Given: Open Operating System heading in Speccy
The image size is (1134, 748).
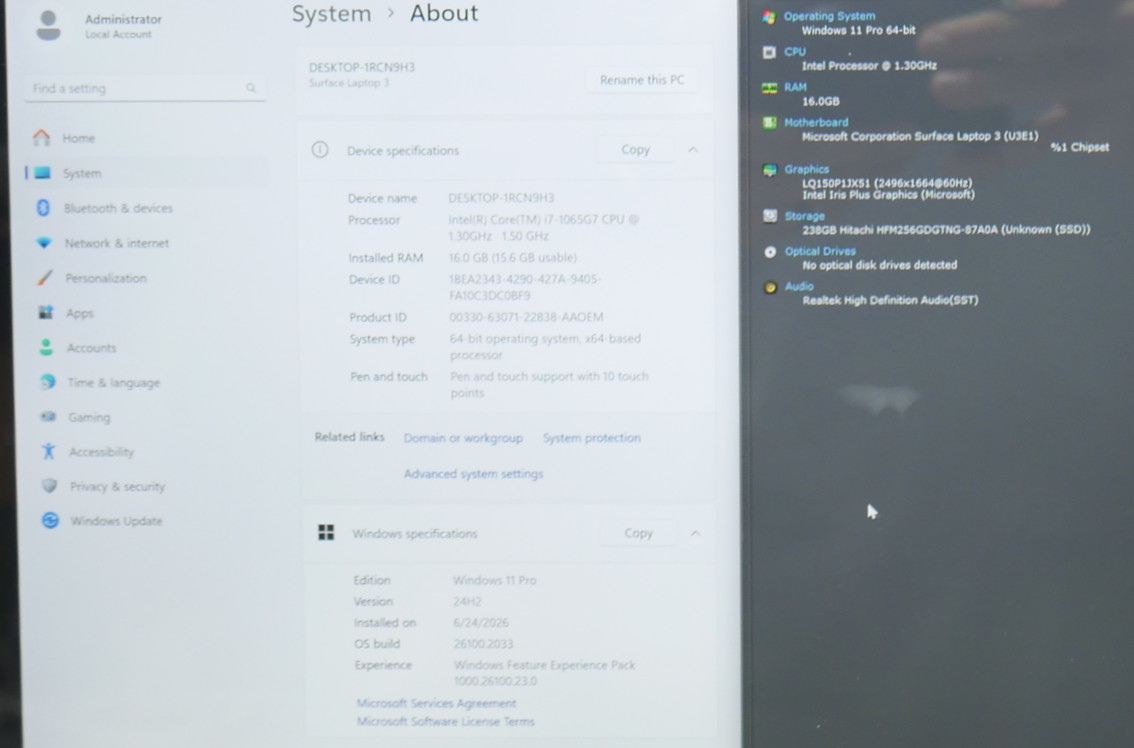Looking at the screenshot, I should point(830,16).
